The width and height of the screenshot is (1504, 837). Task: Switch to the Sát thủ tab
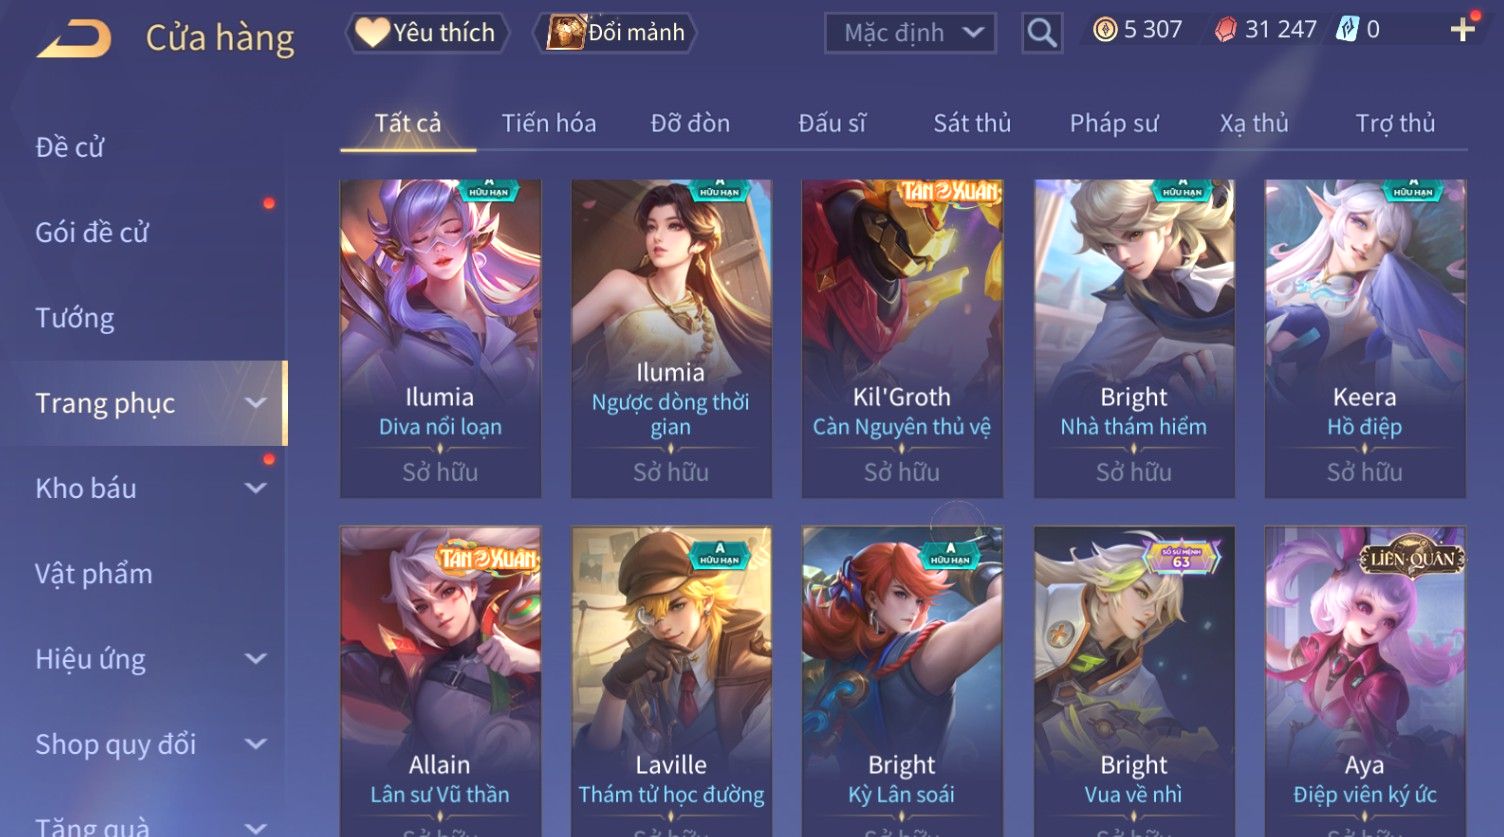click(x=972, y=123)
